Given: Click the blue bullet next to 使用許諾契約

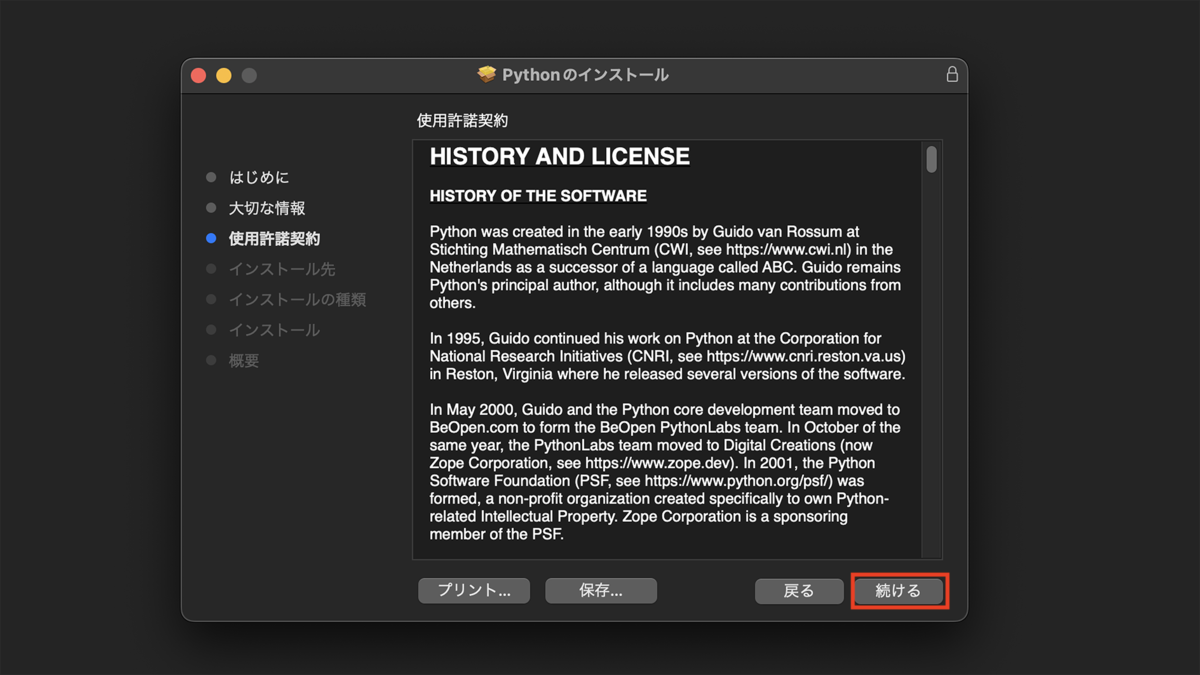Looking at the screenshot, I should [211, 239].
